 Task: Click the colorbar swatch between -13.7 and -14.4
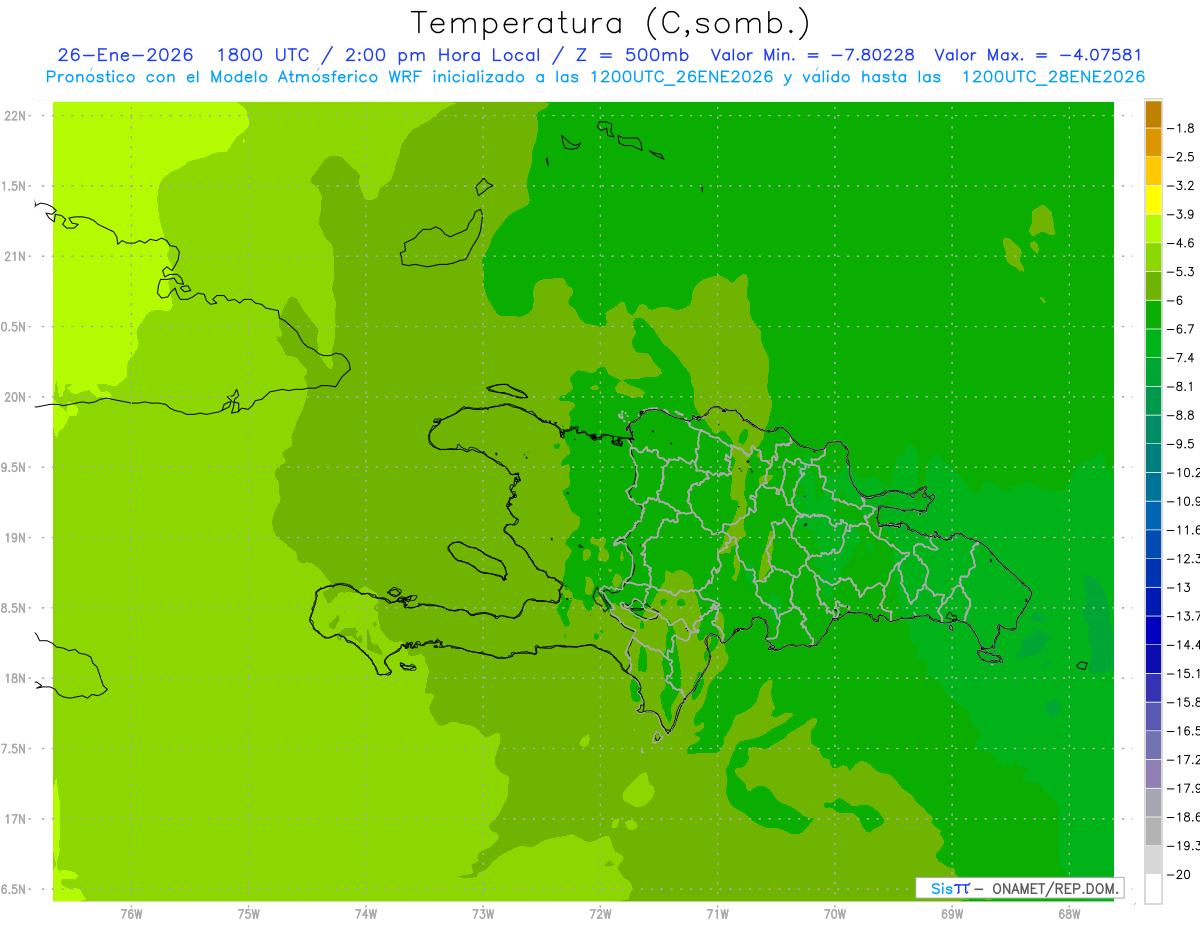[1153, 630]
